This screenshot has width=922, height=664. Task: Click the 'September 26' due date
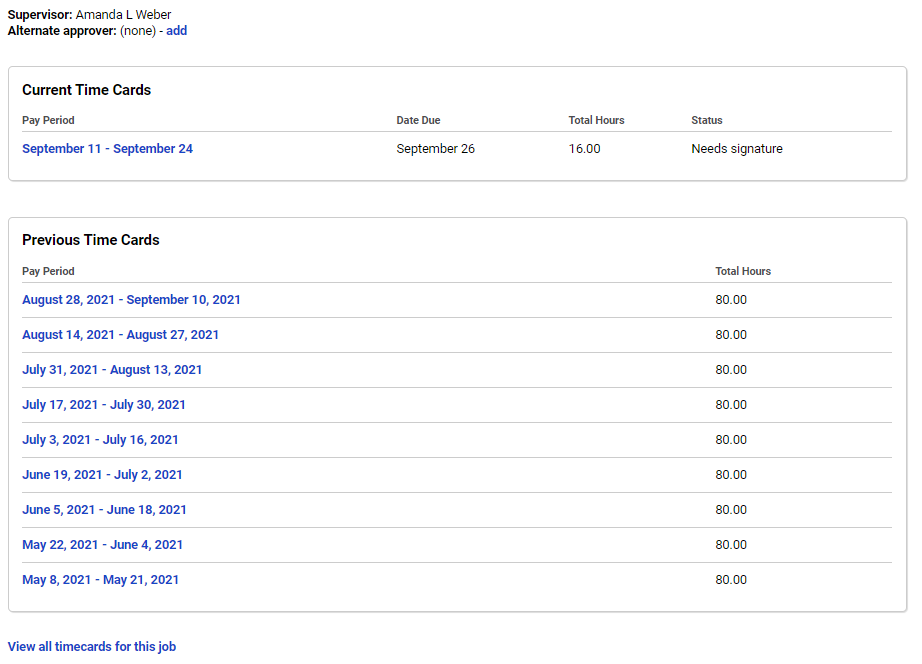coord(435,149)
